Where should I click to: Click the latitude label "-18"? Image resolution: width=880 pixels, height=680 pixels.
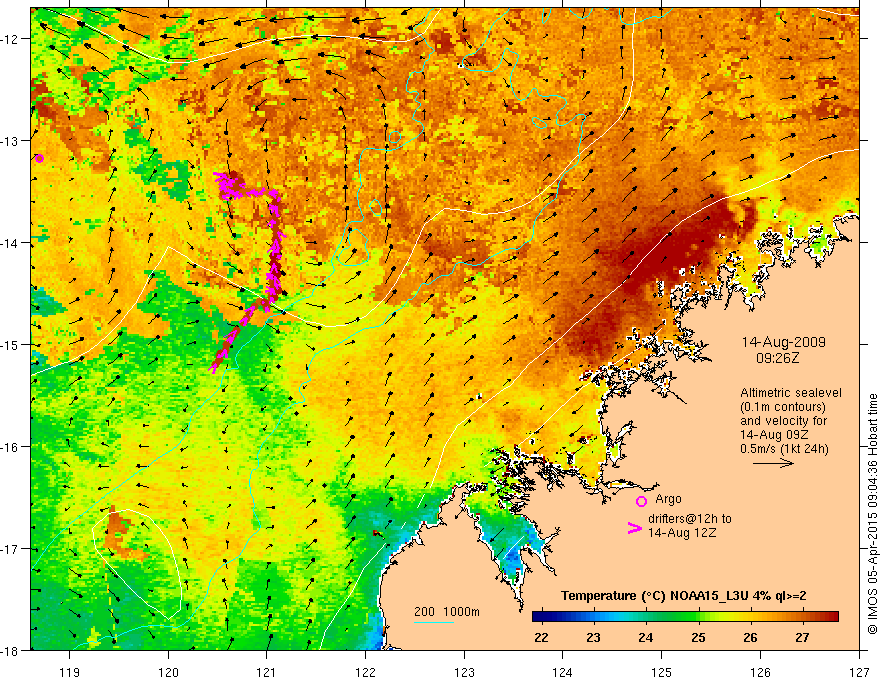click(x=10, y=651)
